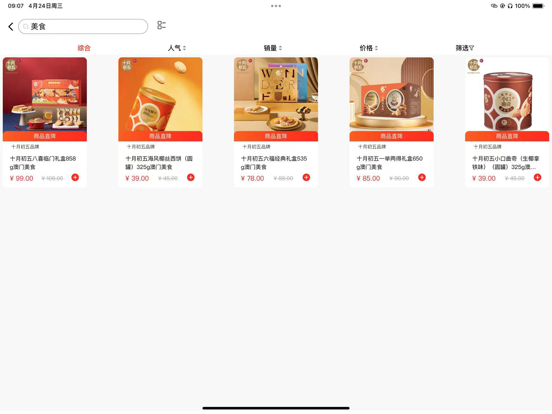Switch layout with the list view icon

tap(161, 25)
